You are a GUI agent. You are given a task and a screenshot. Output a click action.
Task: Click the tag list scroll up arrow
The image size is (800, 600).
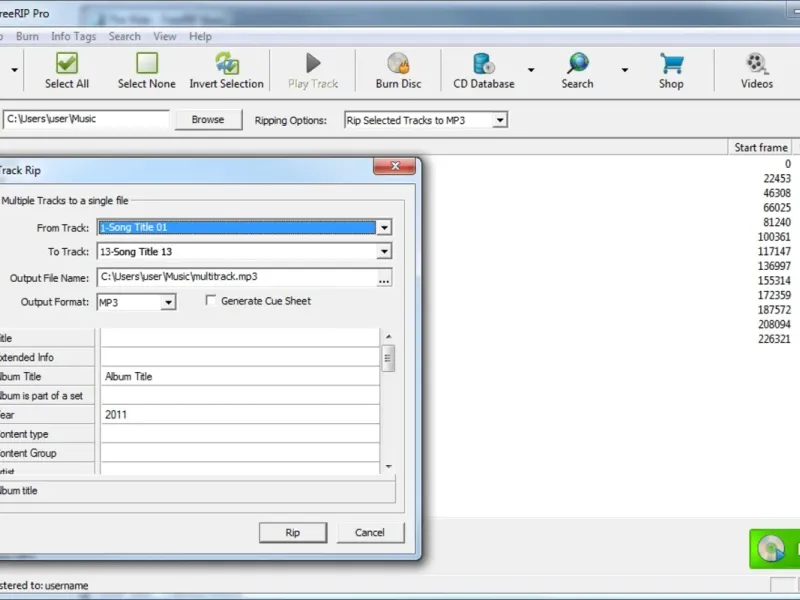tap(388, 337)
